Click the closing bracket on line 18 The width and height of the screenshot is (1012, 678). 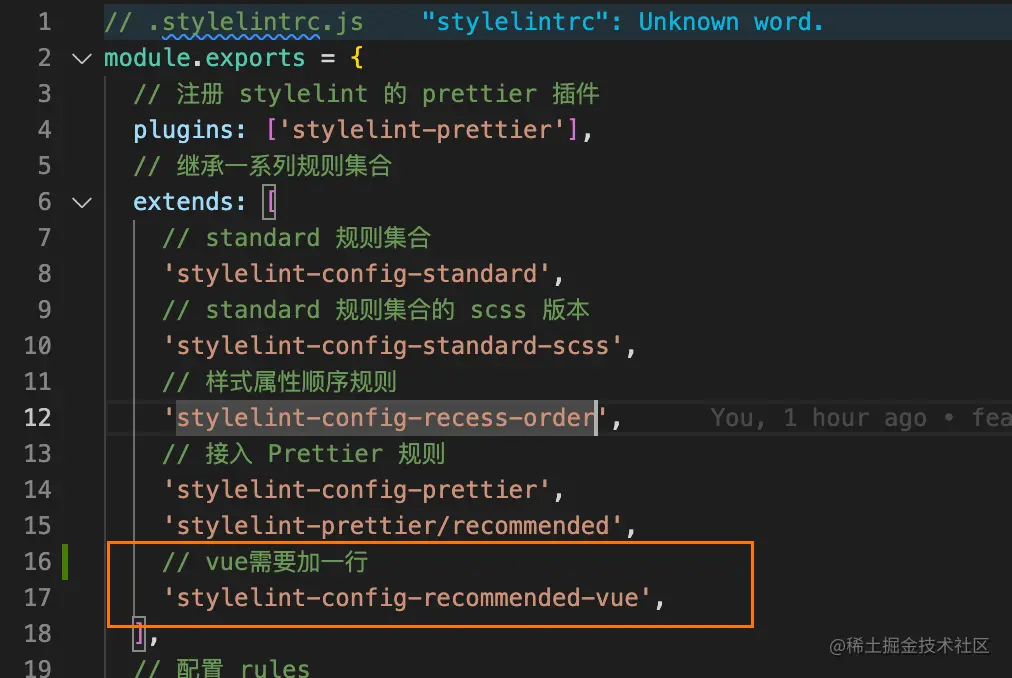(139, 634)
